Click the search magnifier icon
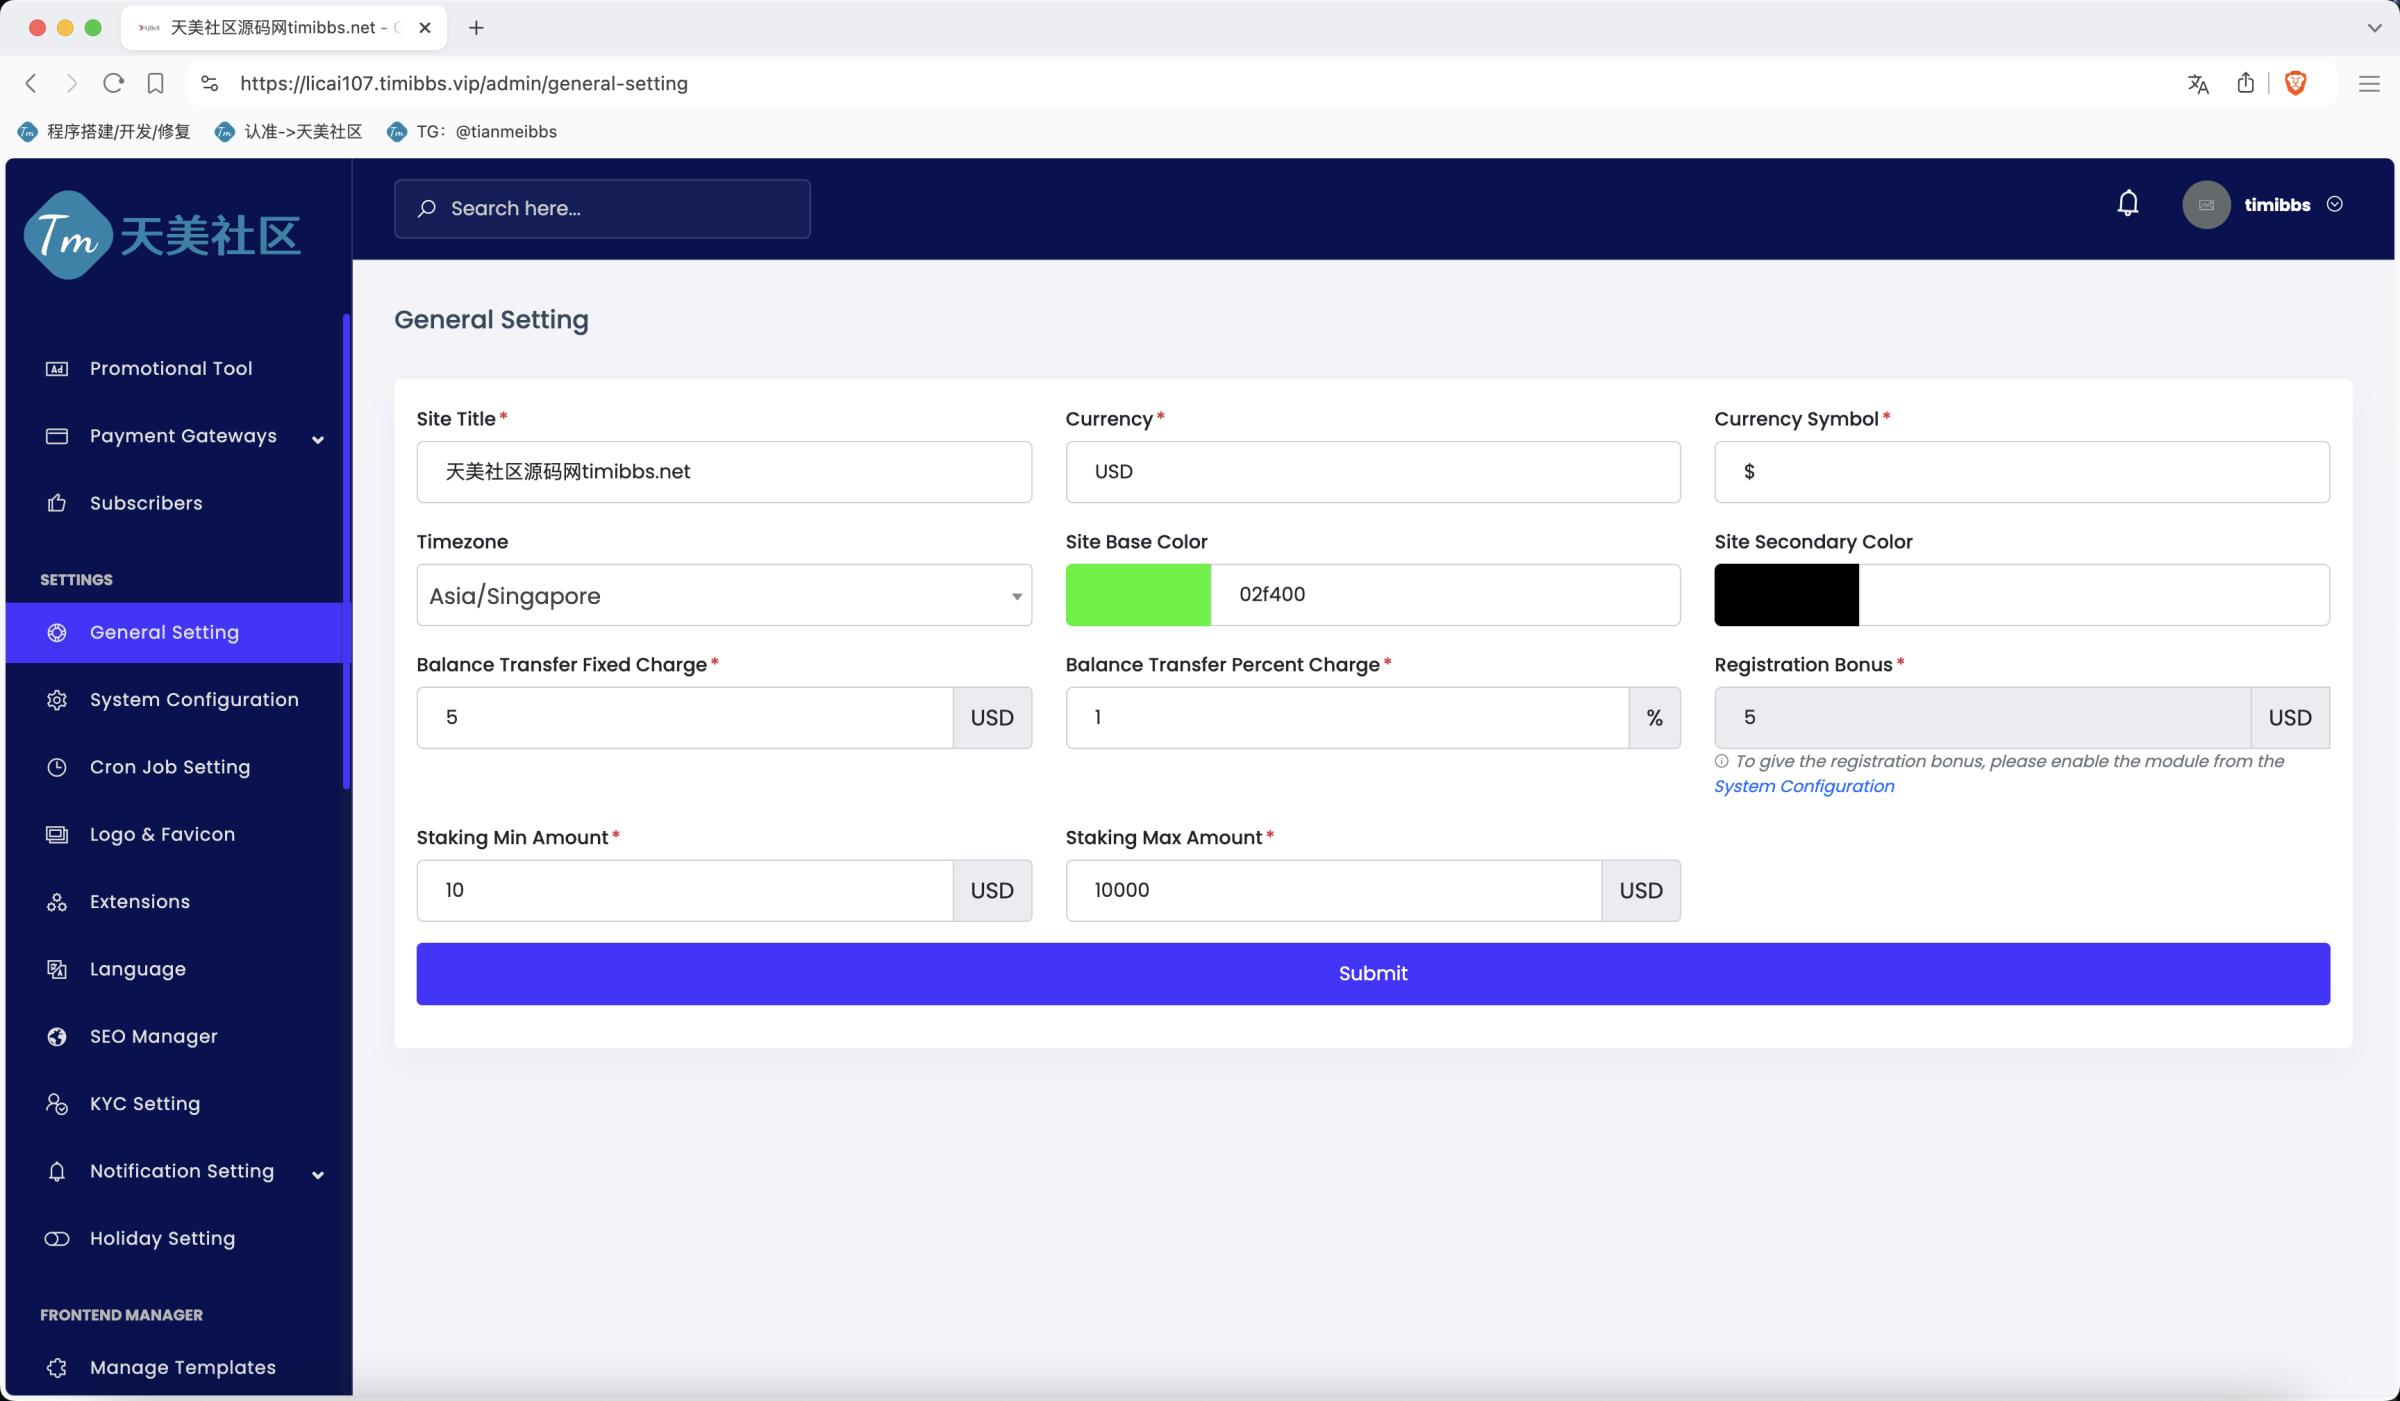2400x1401 pixels. pyautogui.click(x=427, y=208)
